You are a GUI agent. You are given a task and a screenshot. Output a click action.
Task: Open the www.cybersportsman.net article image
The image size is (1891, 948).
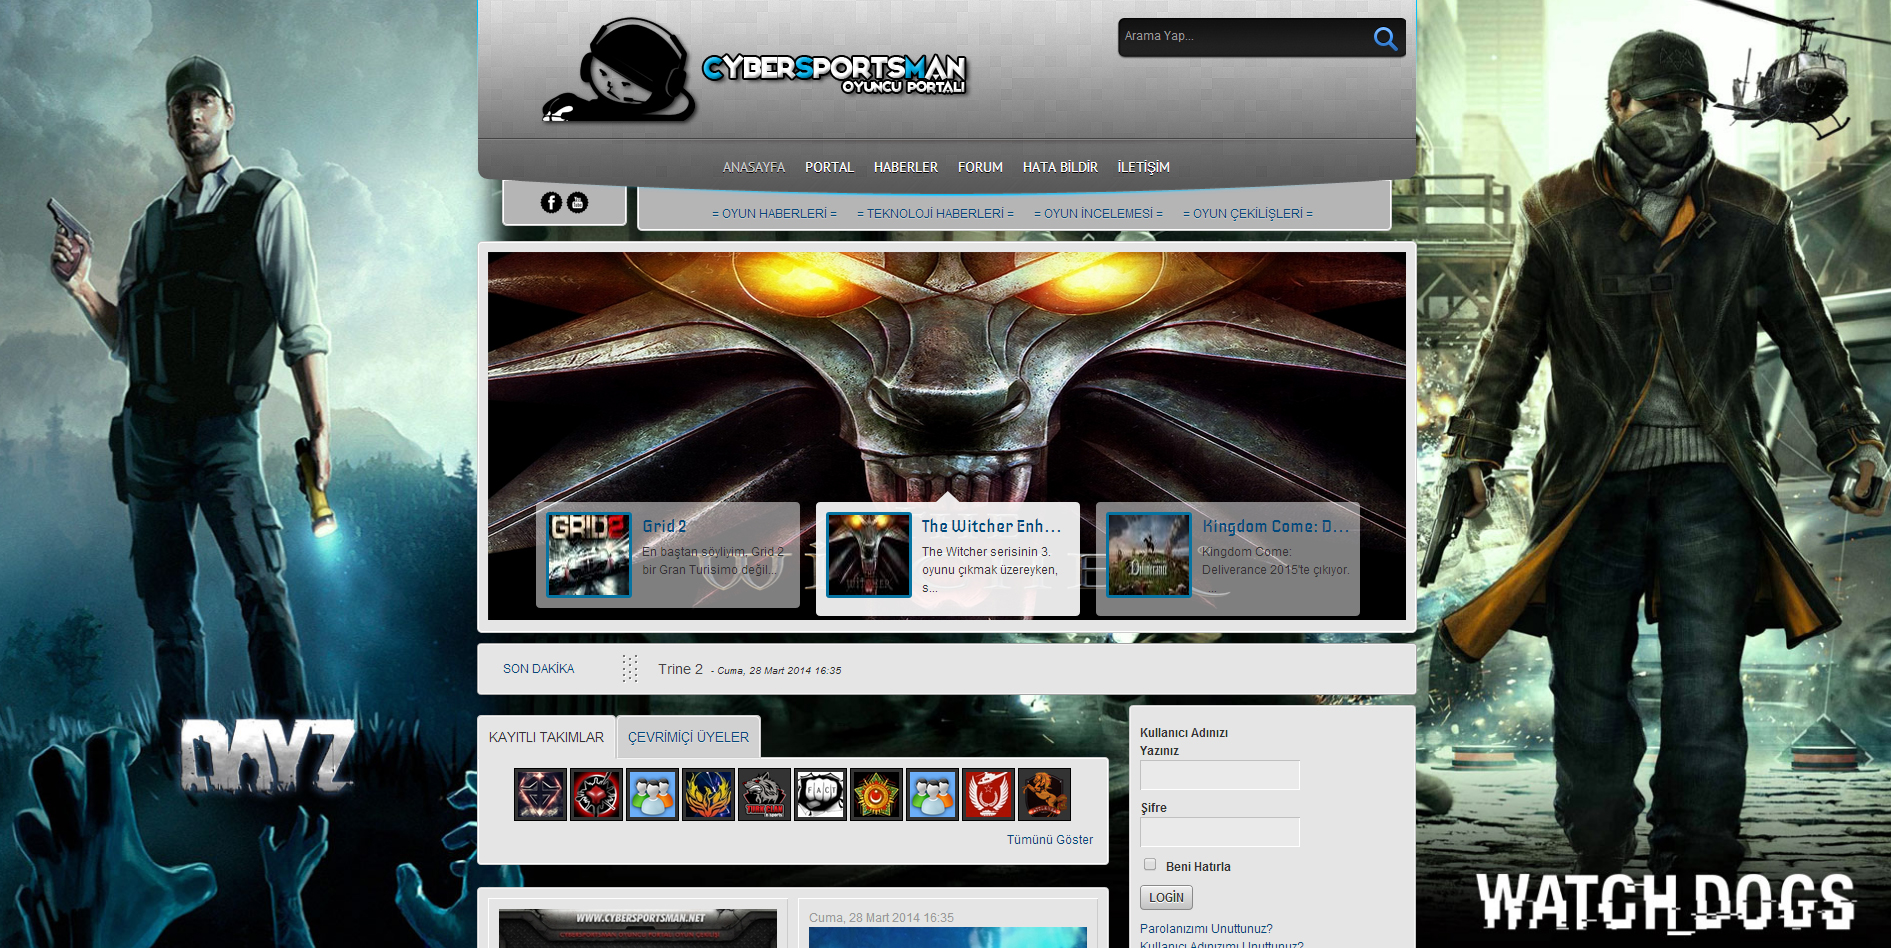638,928
